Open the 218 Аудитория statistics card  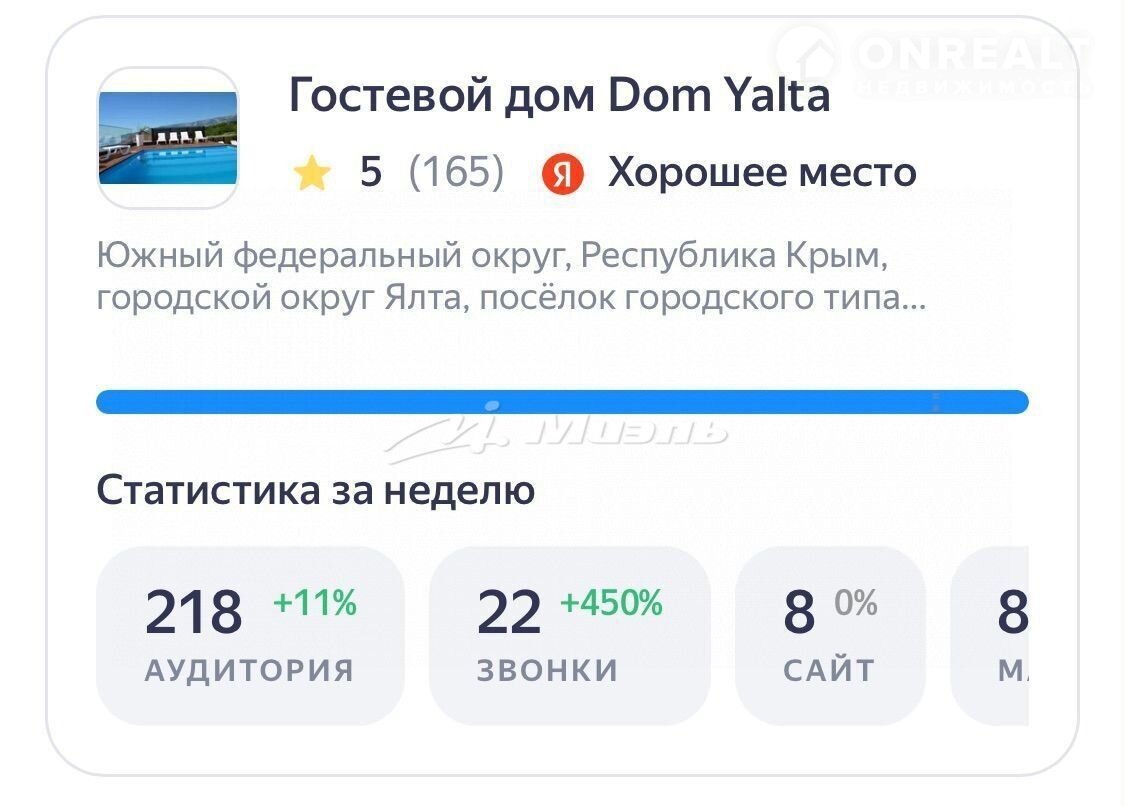click(x=250, y=635)
